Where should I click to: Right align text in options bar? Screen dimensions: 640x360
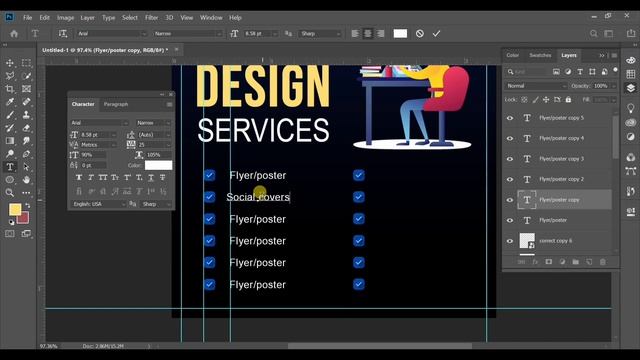[x=380, y=34]
